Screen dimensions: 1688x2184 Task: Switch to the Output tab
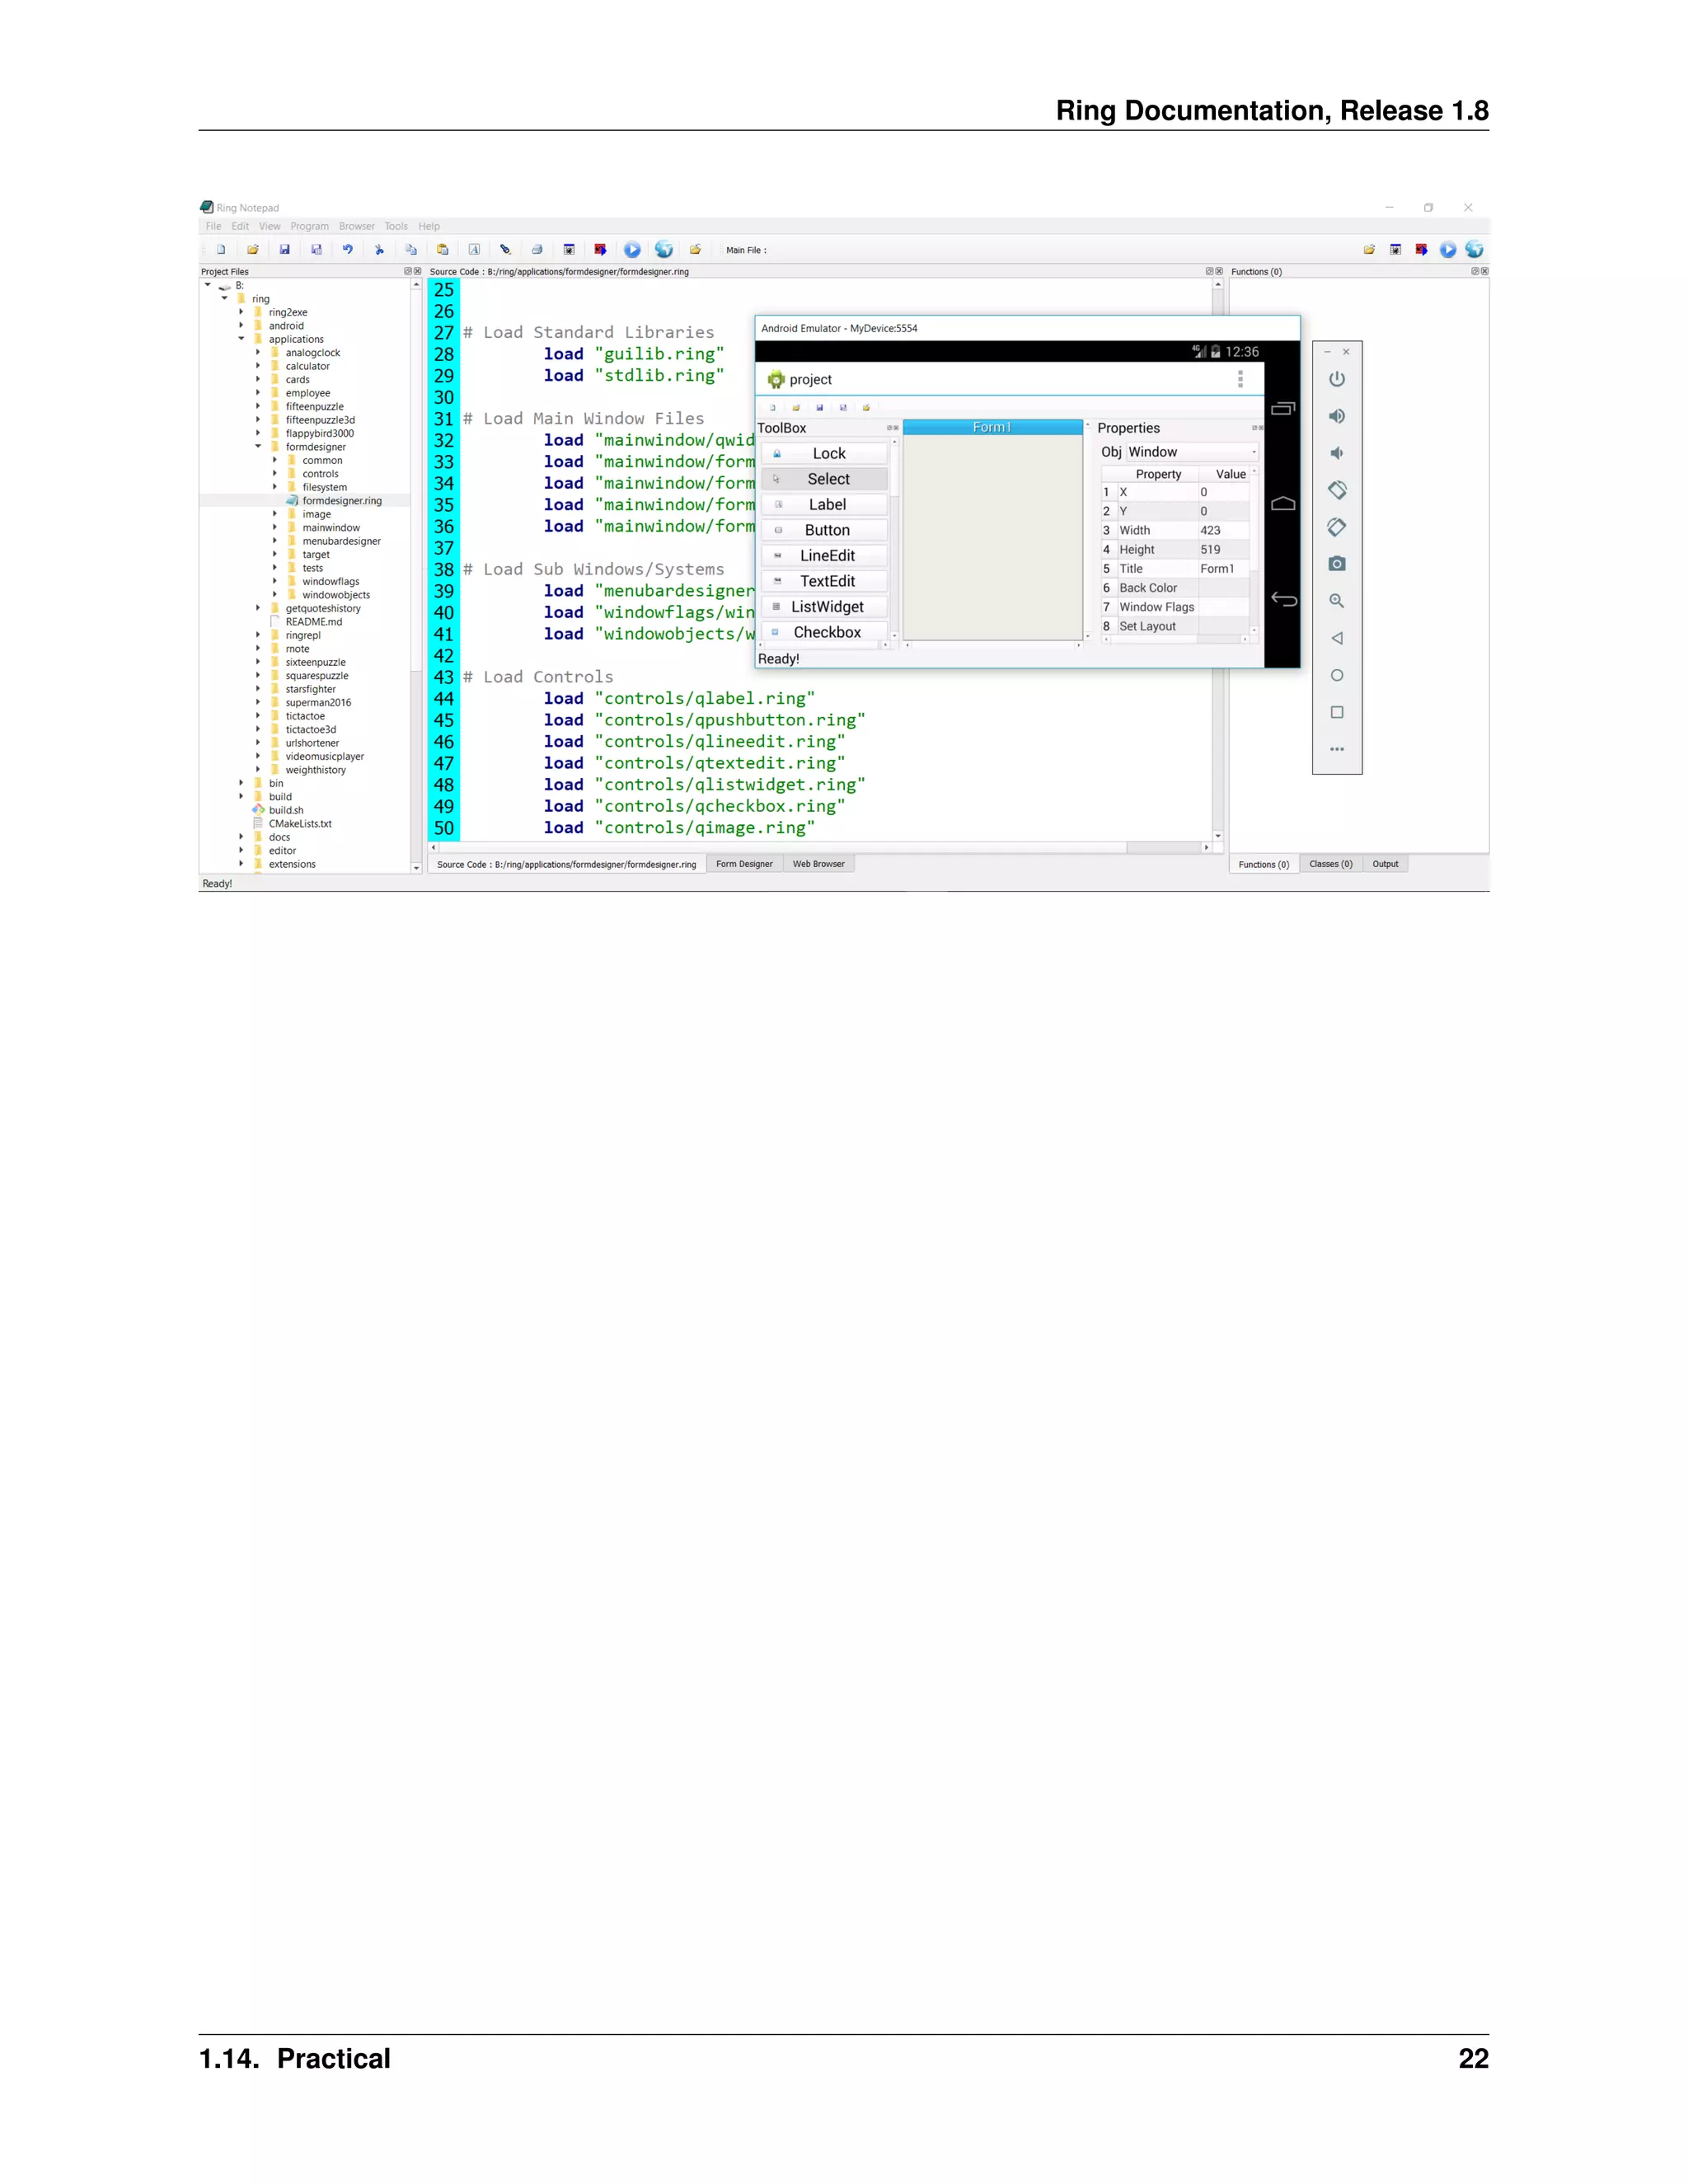pos(1385,864)
